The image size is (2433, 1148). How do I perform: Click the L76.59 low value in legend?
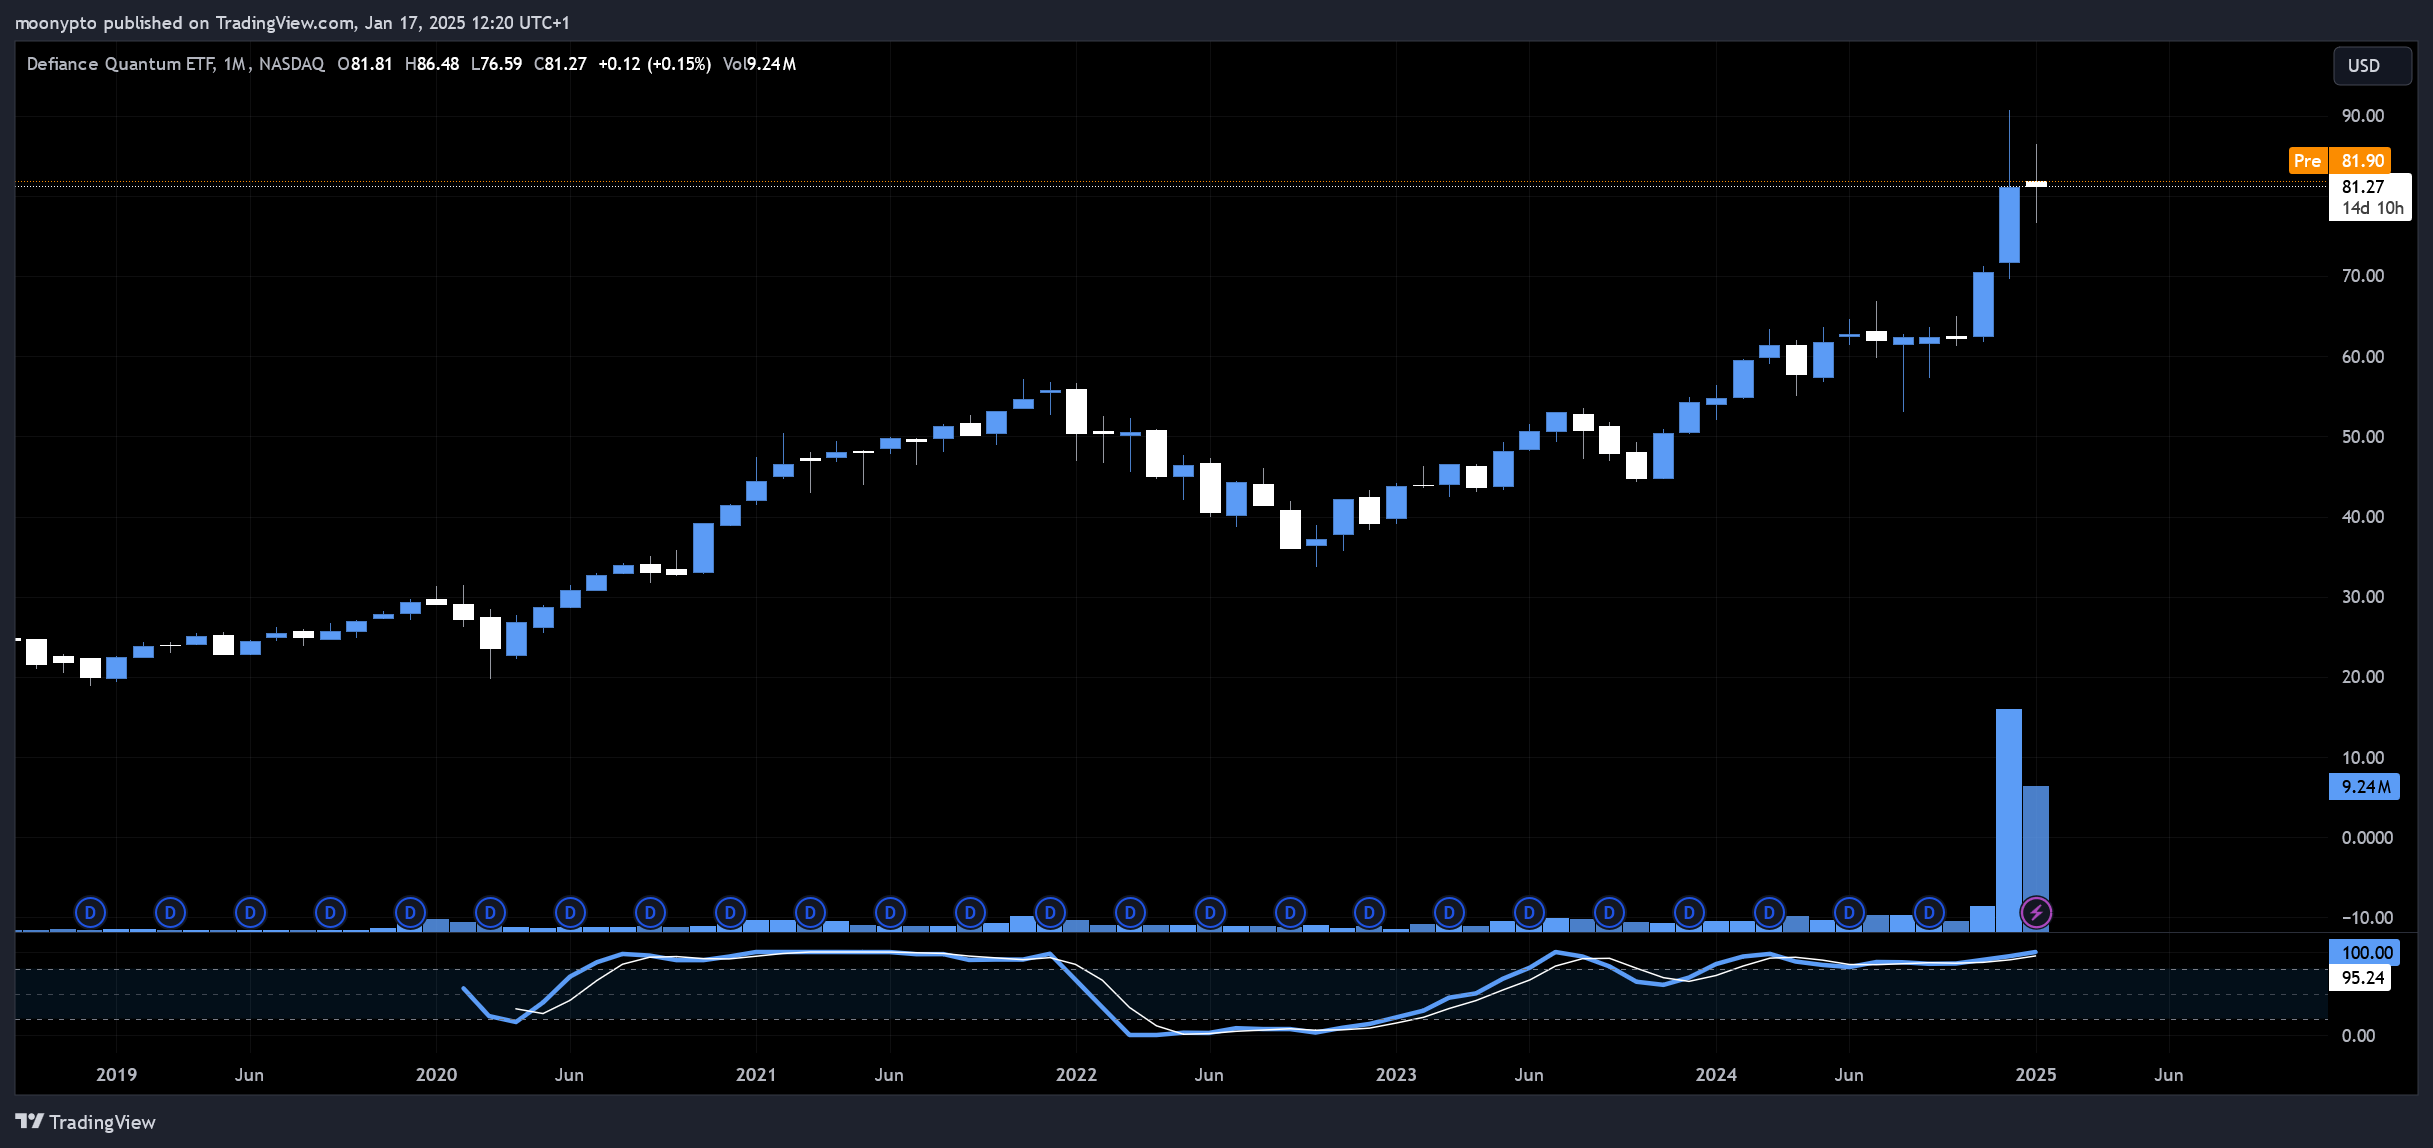(x=496, y=64)
